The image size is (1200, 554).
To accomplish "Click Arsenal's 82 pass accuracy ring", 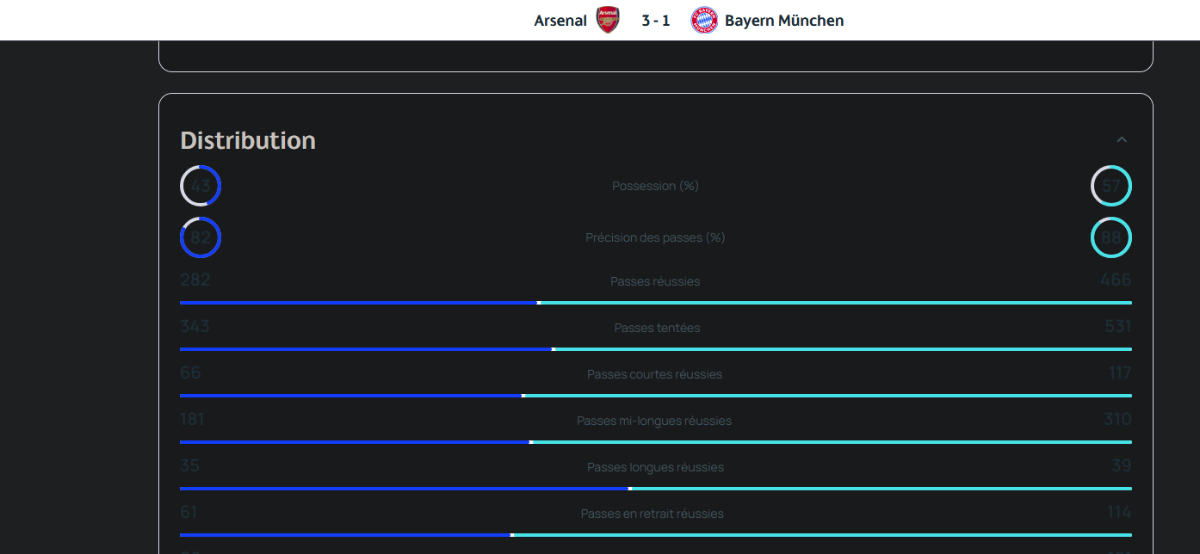I will click(200, 238).
